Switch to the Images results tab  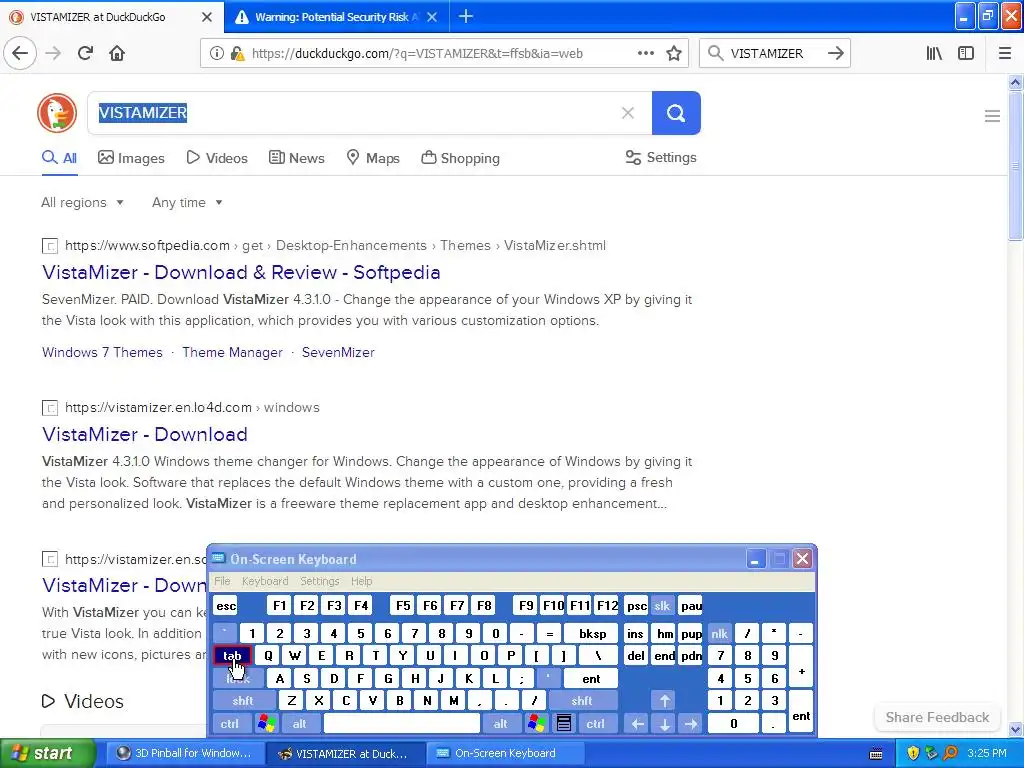tap(131, 158)
